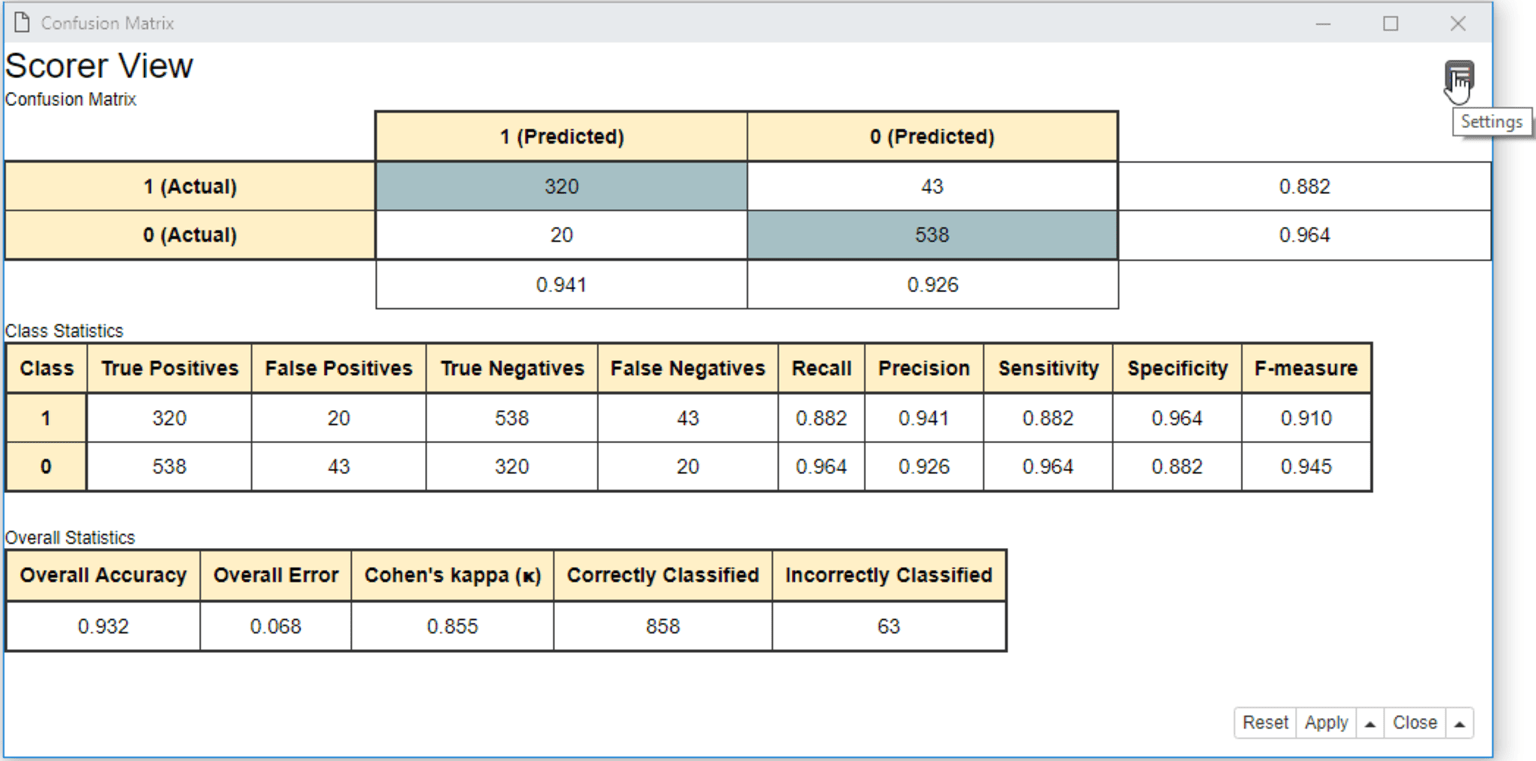Click 0.964 at end of 0 (Actual) row
1536x761 pixels.
coord(1304,235)
